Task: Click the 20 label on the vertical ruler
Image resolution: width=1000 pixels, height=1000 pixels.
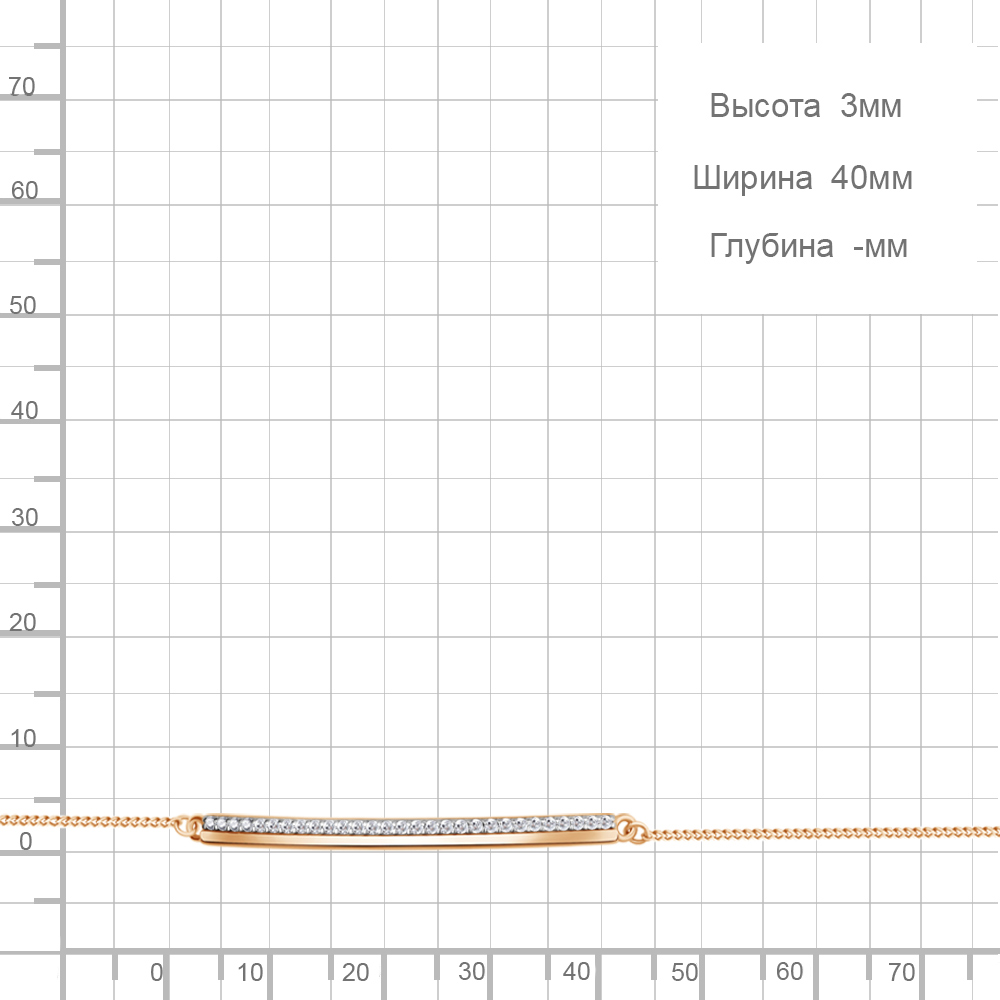Action: click(x=22, y=623)
